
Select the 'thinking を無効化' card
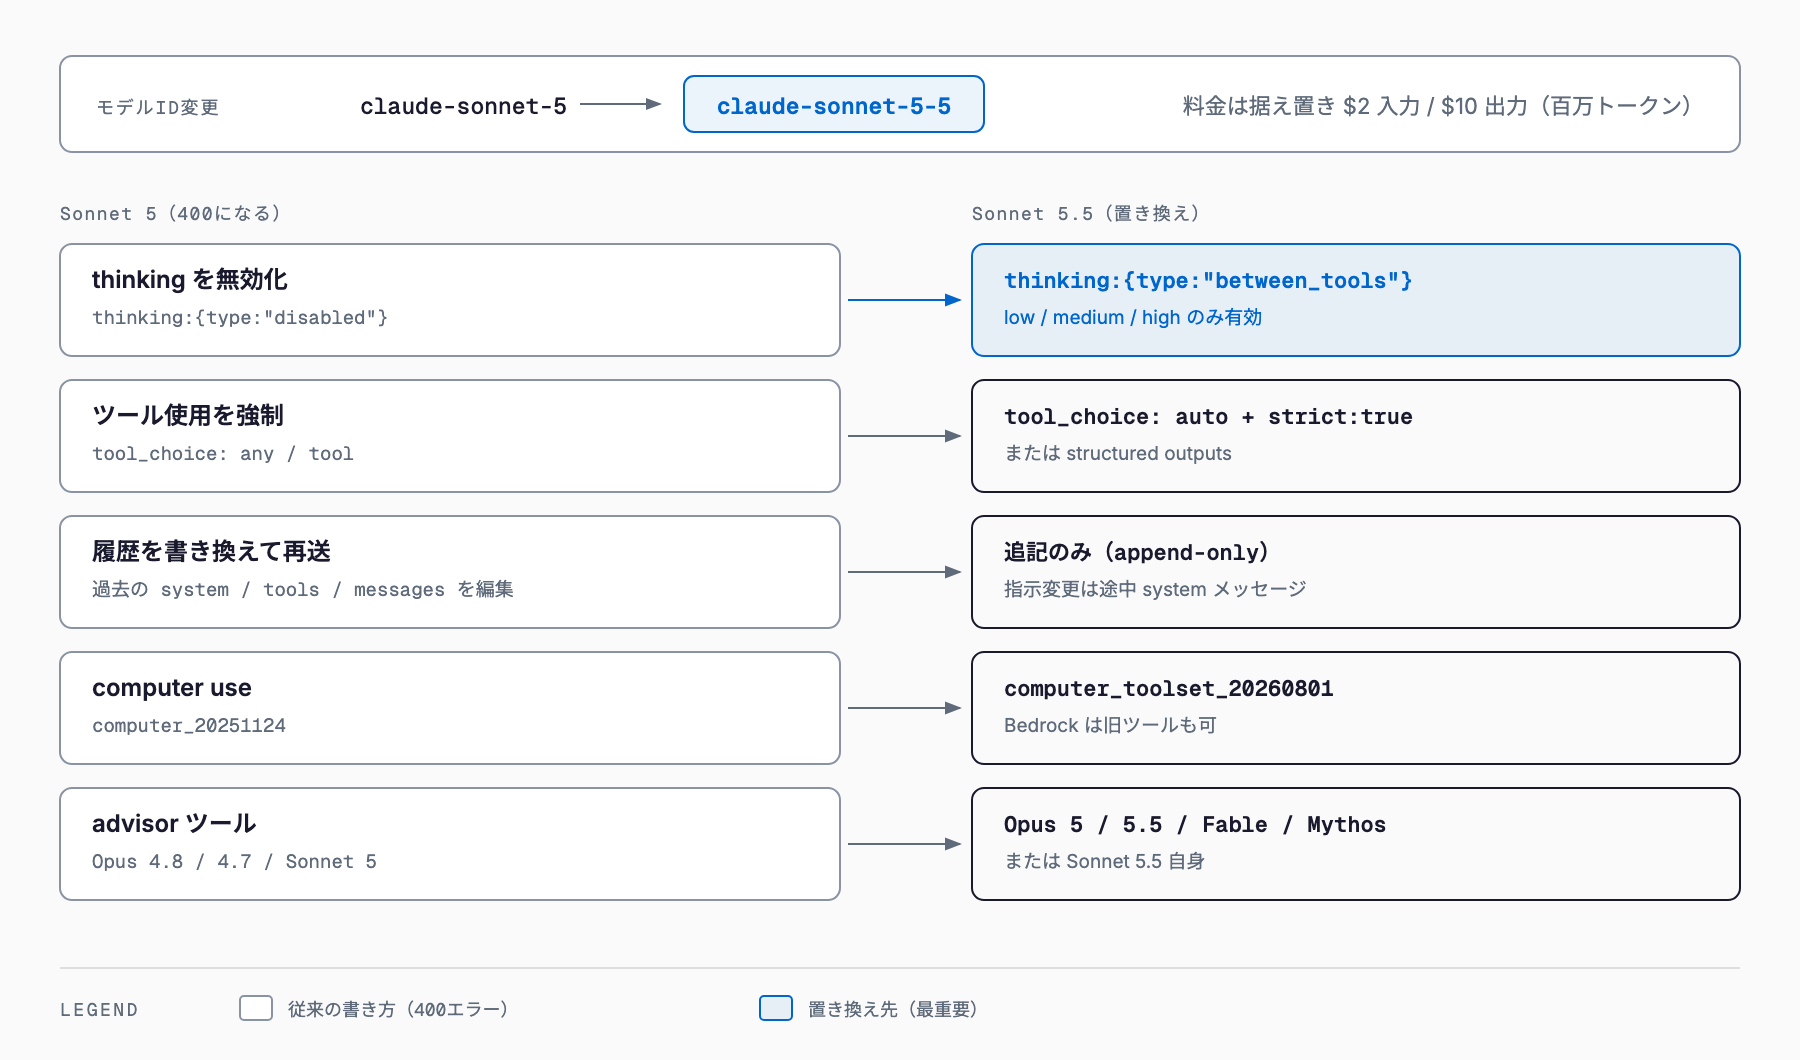click(450, 300)
